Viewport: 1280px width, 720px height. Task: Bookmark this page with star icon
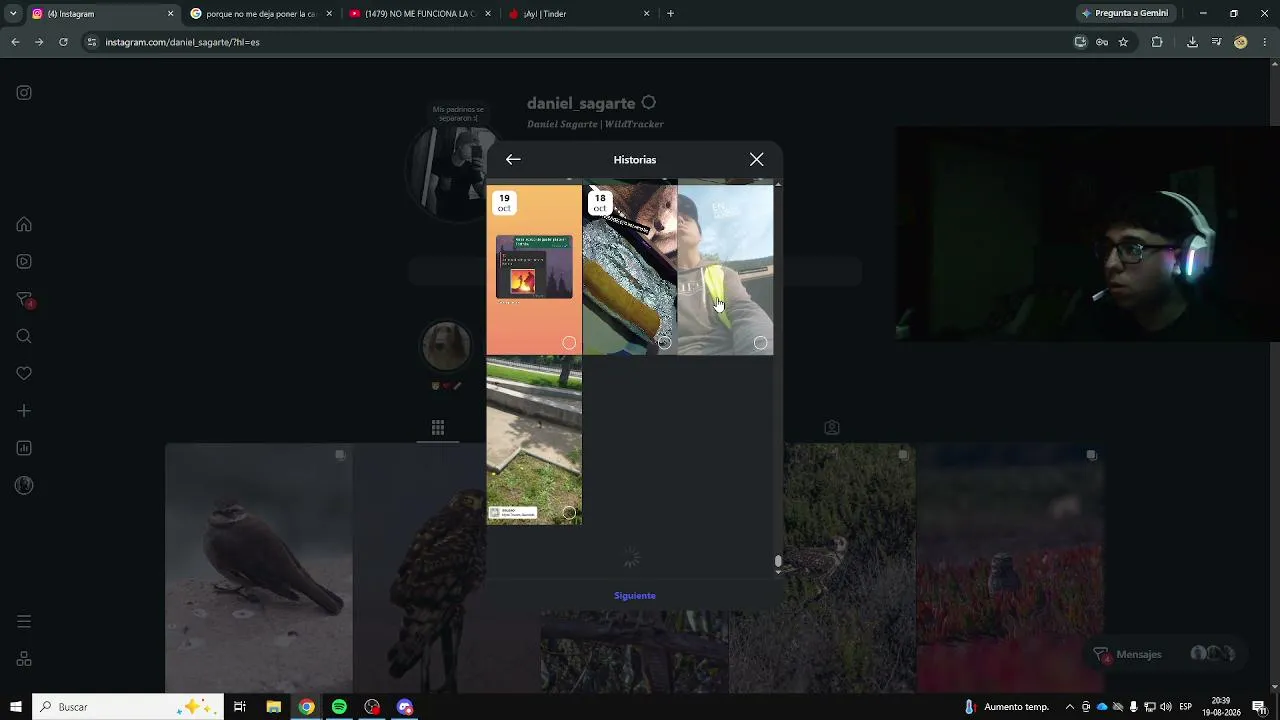click(1123, 42)
